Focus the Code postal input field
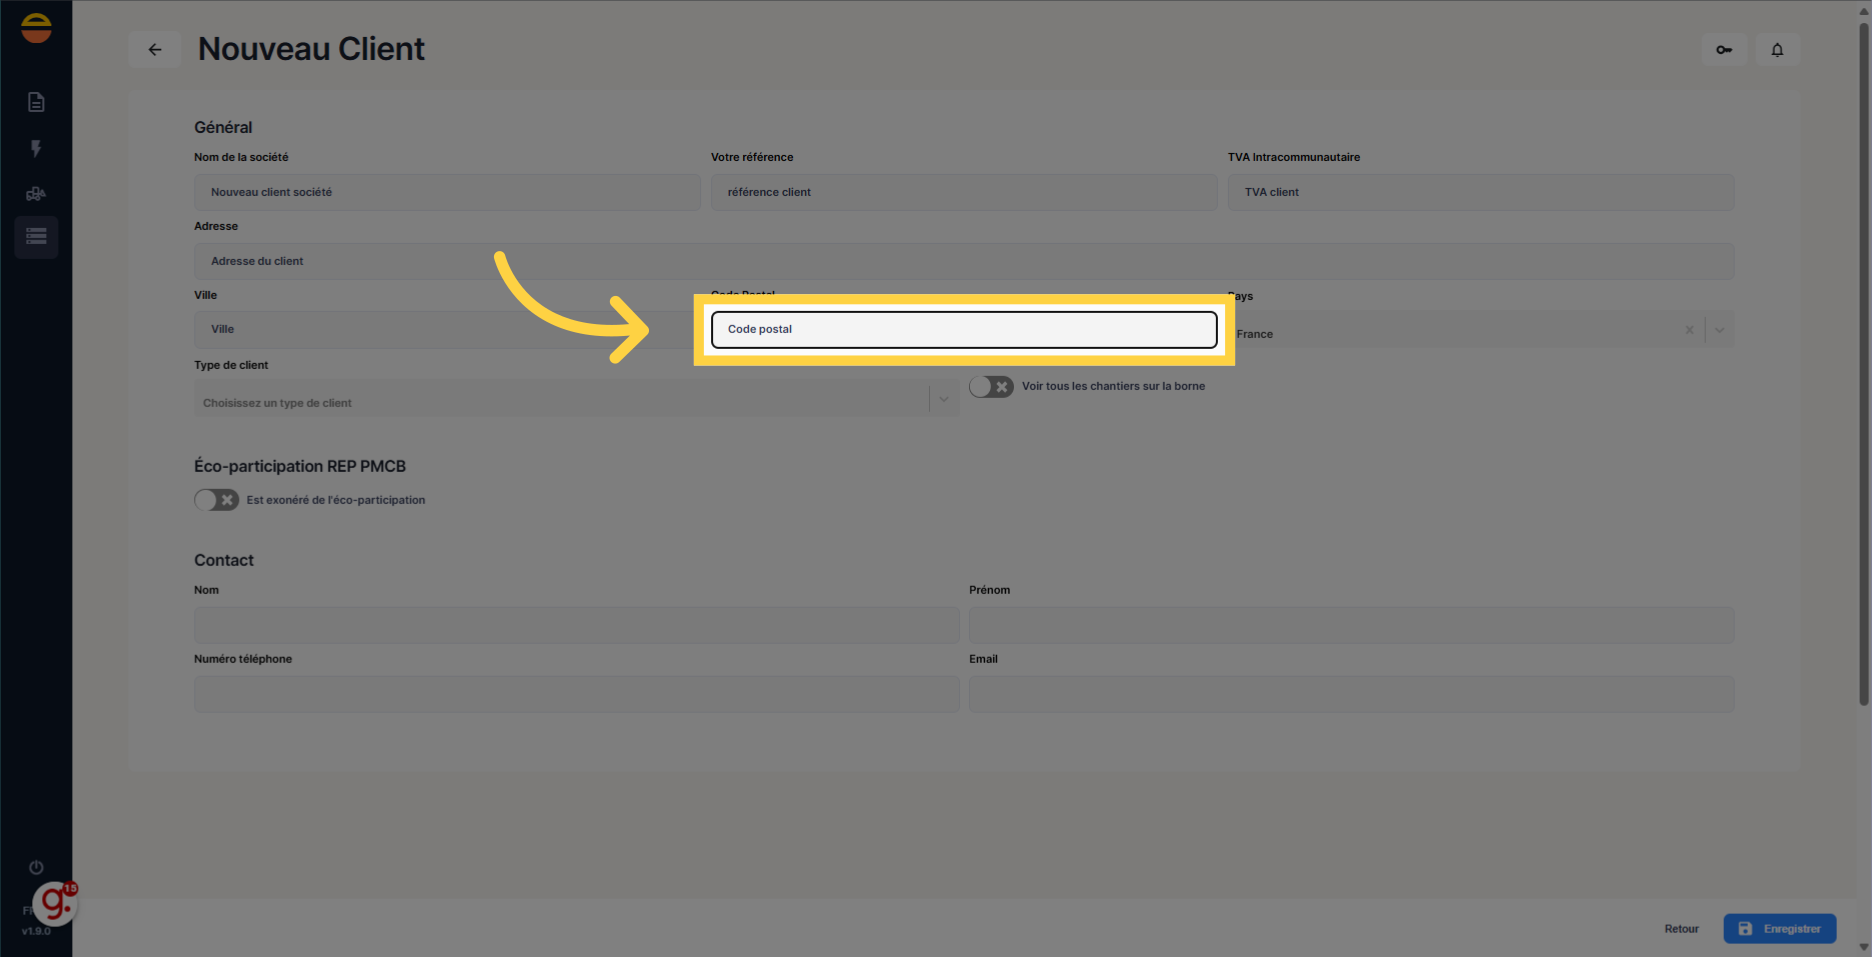Image resolution: width=1872 pixels, height=957 pixels. [x=964, y=330]
